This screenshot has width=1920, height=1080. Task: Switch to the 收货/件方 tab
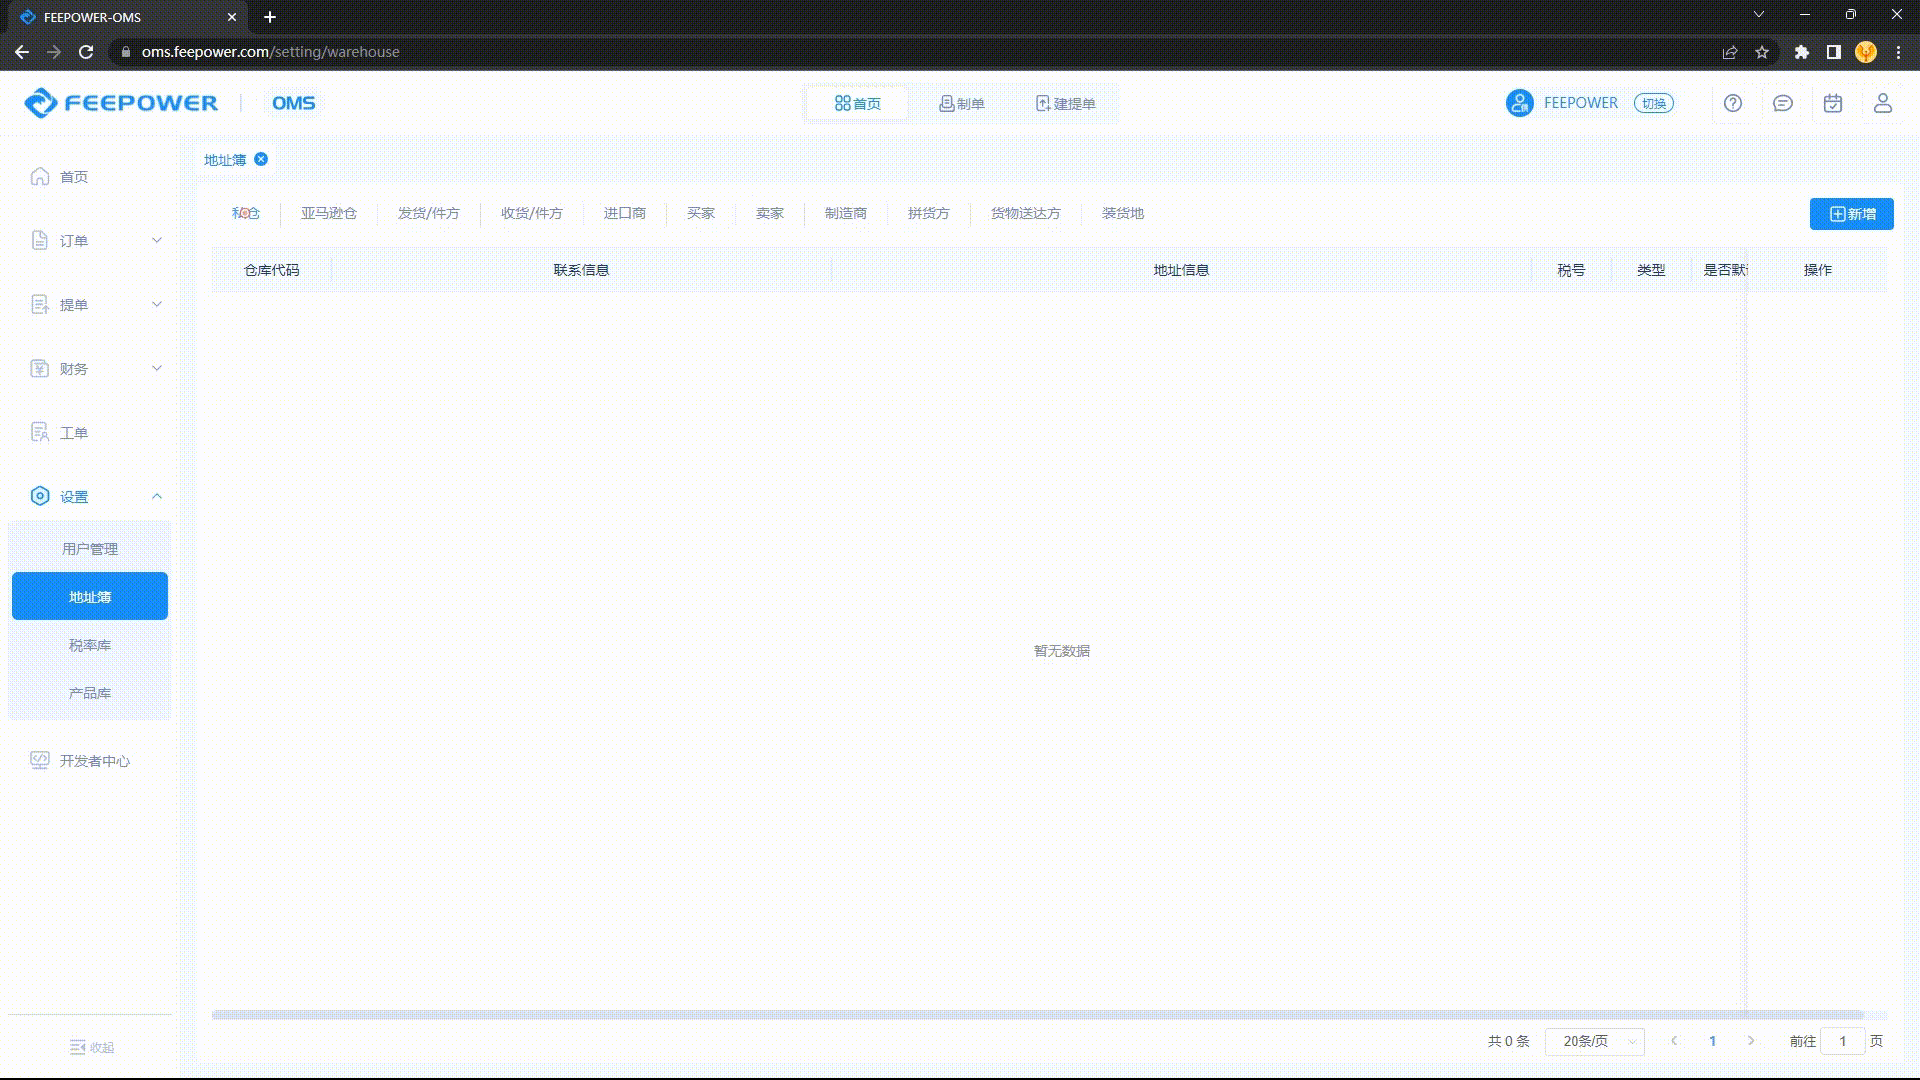[x=532, y=213]
